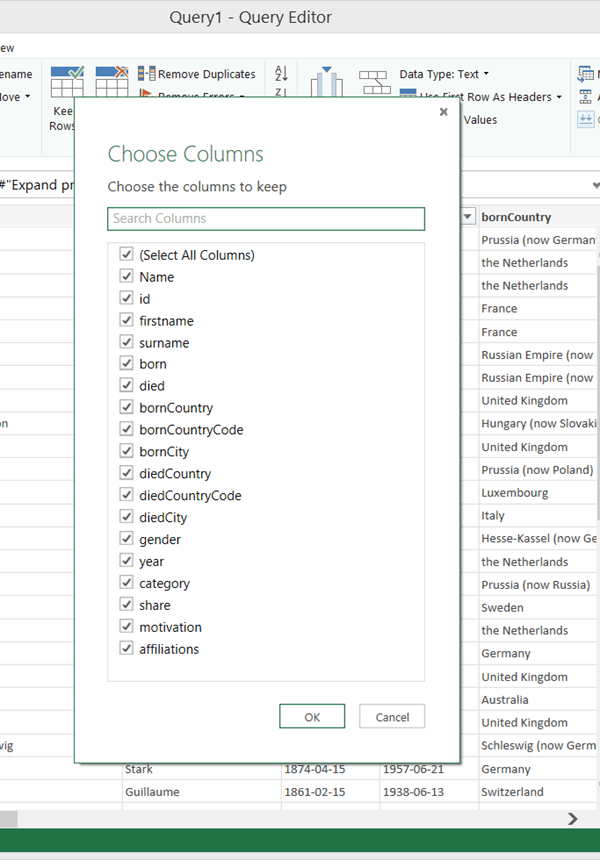Click the Keep Rows icon in ribbon
600x860 pixels.
(x=66, y=80)
